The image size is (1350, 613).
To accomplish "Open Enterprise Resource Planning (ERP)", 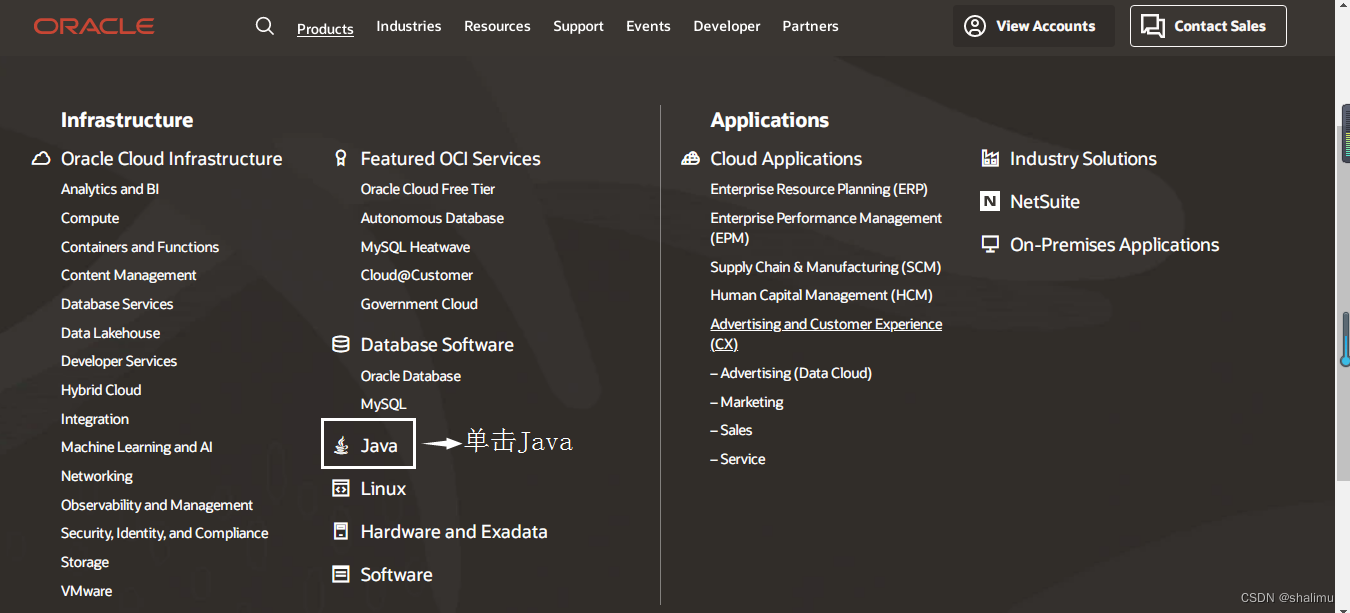I will point(819,189).
